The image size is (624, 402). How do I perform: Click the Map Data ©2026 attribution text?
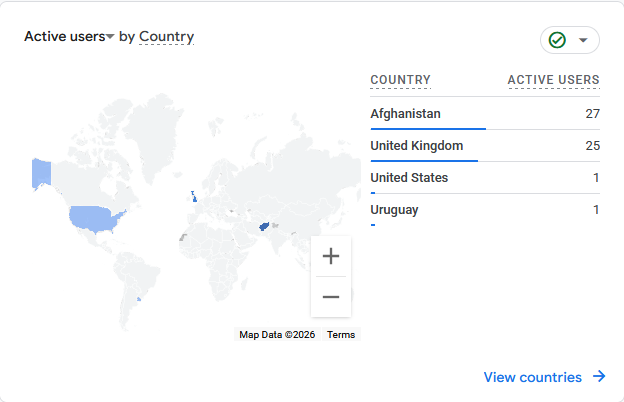click(x=277, y=335)
